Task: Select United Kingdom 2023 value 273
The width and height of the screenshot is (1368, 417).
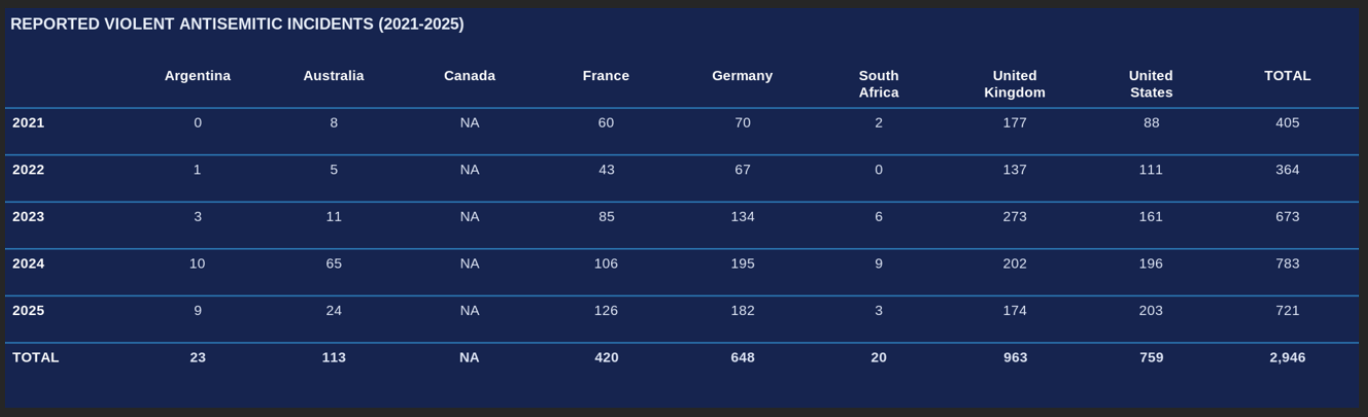Action: tap(1014, 217)
